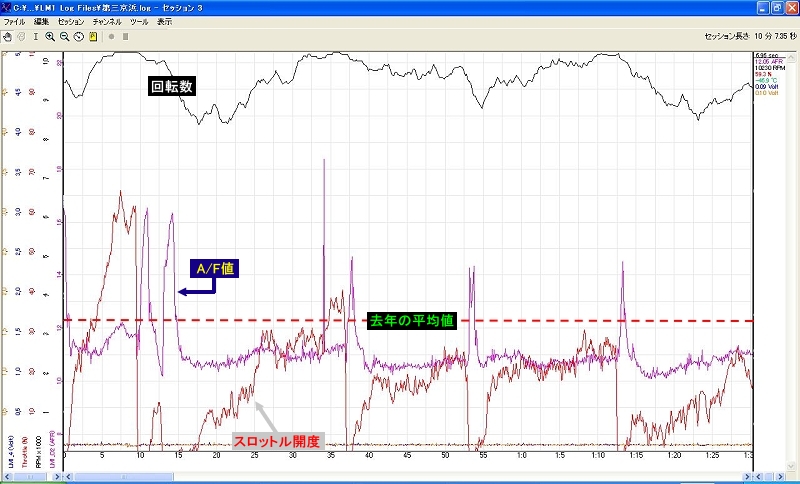Open the セッション menu
800x484 pixels.
(x=71, y=22)
